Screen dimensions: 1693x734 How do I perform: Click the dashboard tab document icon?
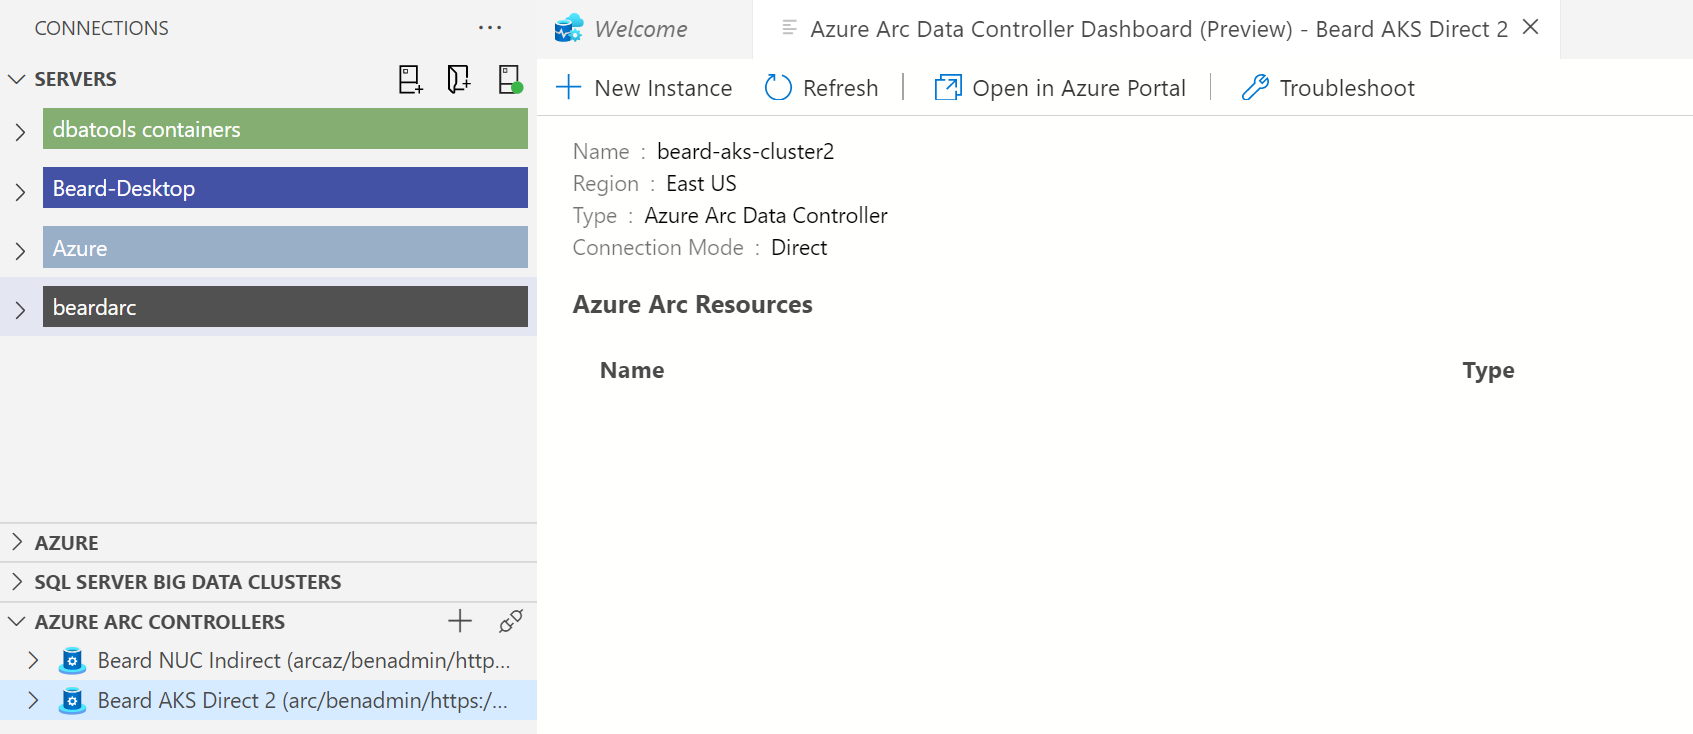(789, 28)
